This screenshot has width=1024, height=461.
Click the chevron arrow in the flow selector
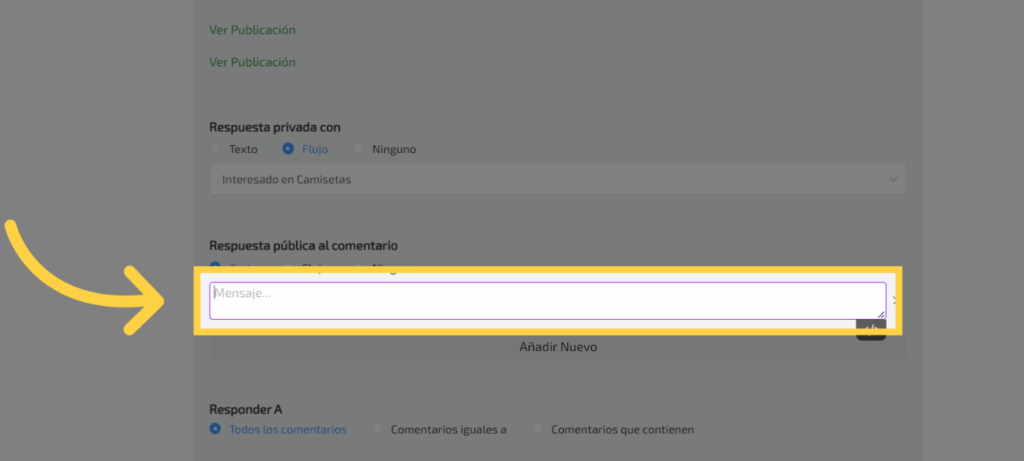pos(893,180)
